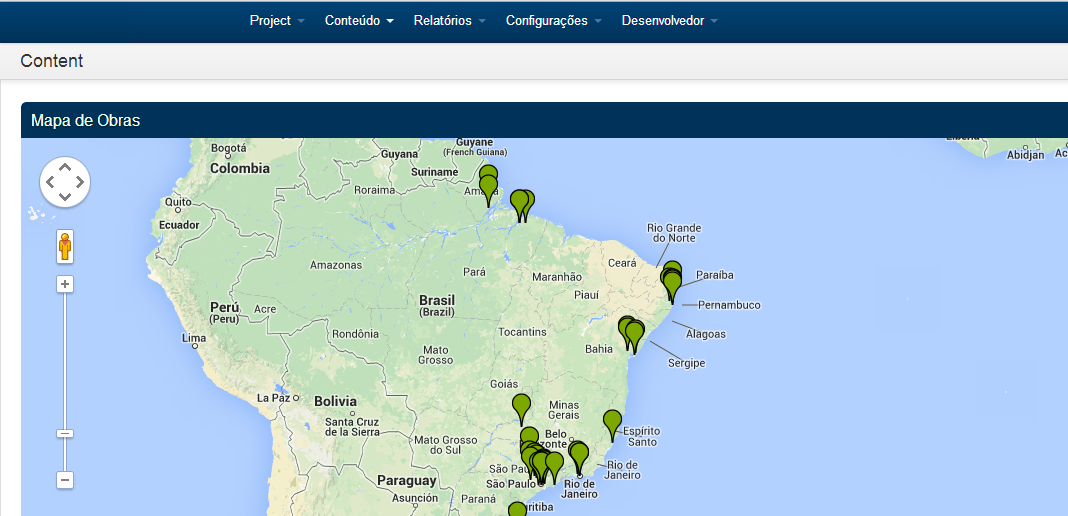Click the Colombia label on map

[240, 168]
